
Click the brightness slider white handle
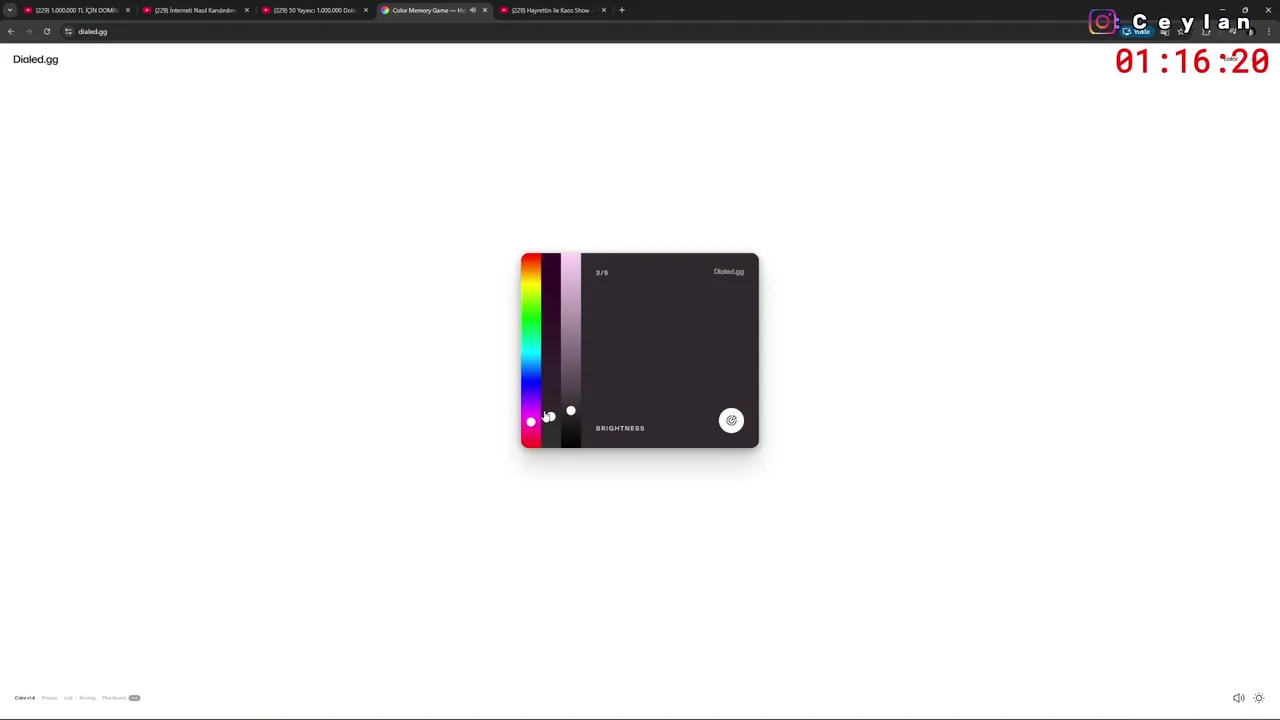pos(570,410)
